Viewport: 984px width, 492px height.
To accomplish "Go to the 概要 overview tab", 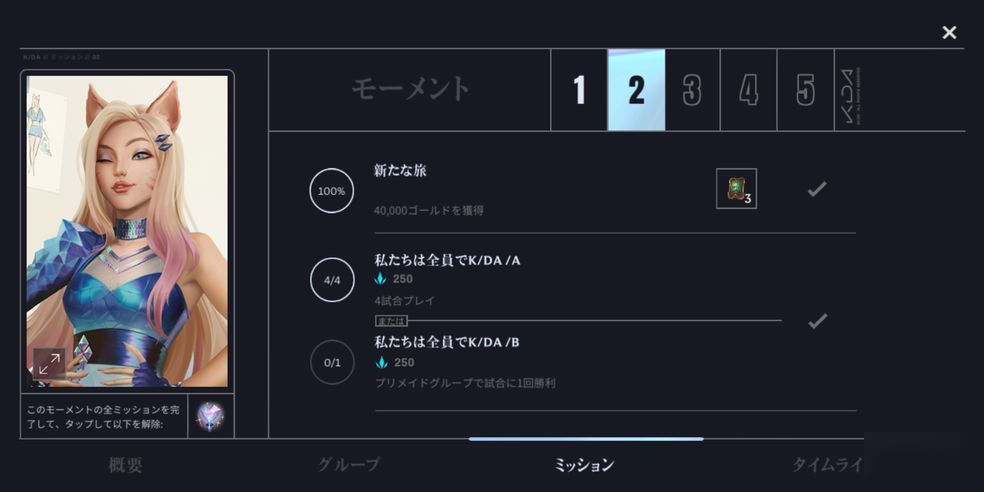I will click(x=126, y=465).
